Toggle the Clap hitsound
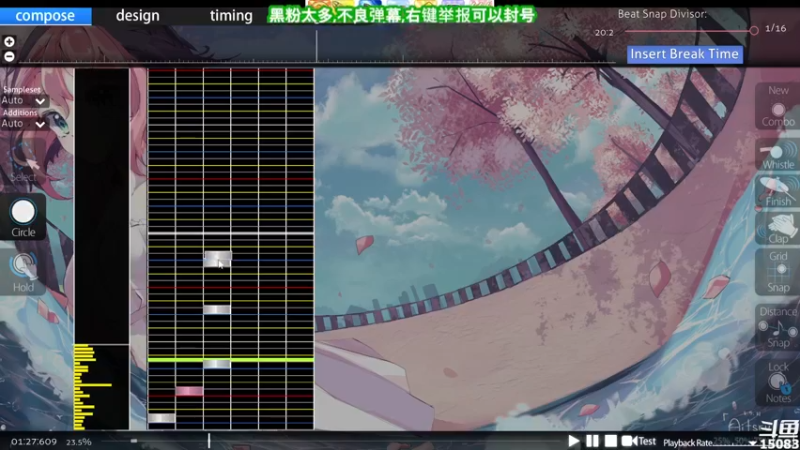 (778, 228)
